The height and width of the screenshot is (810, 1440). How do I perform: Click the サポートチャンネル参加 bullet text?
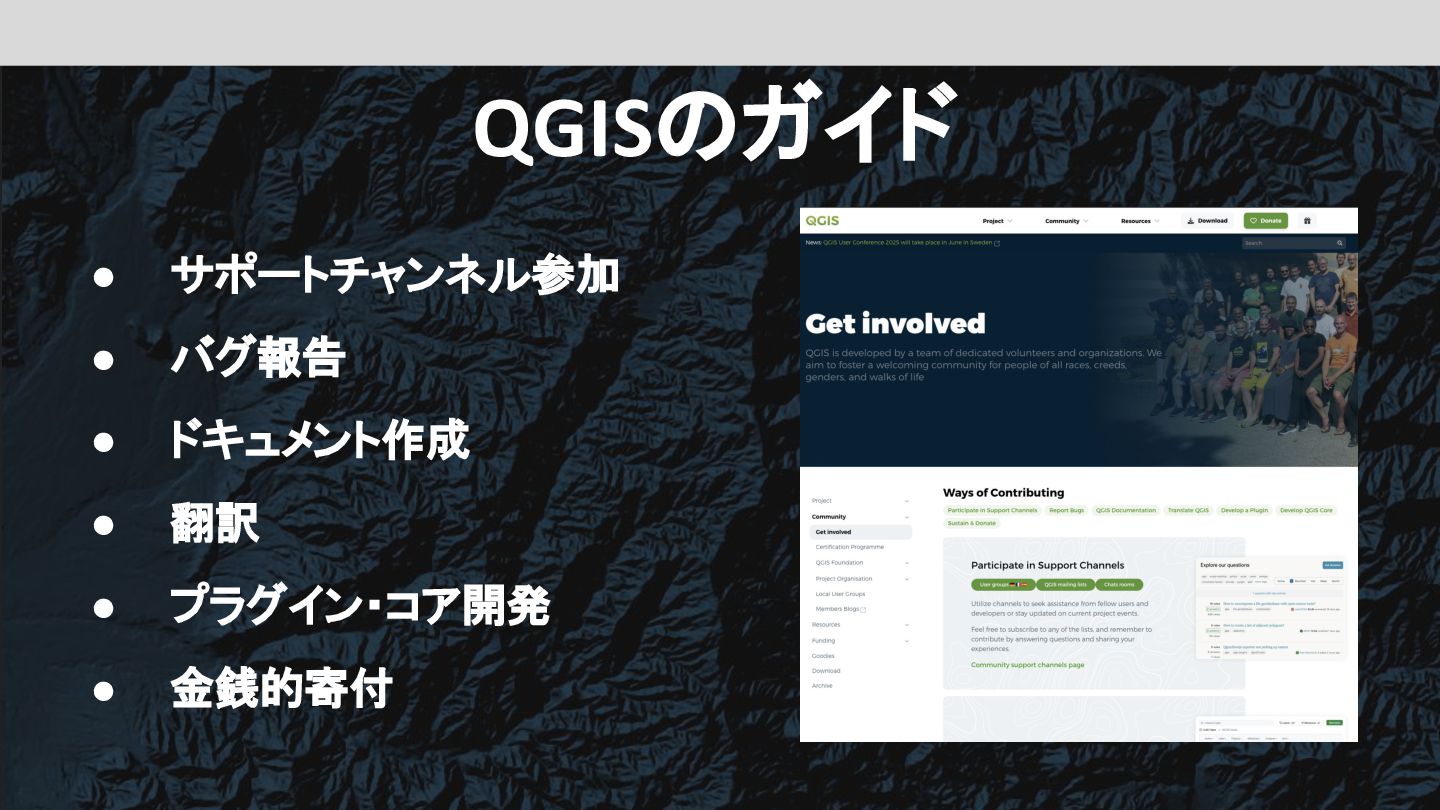pos(394,276)
